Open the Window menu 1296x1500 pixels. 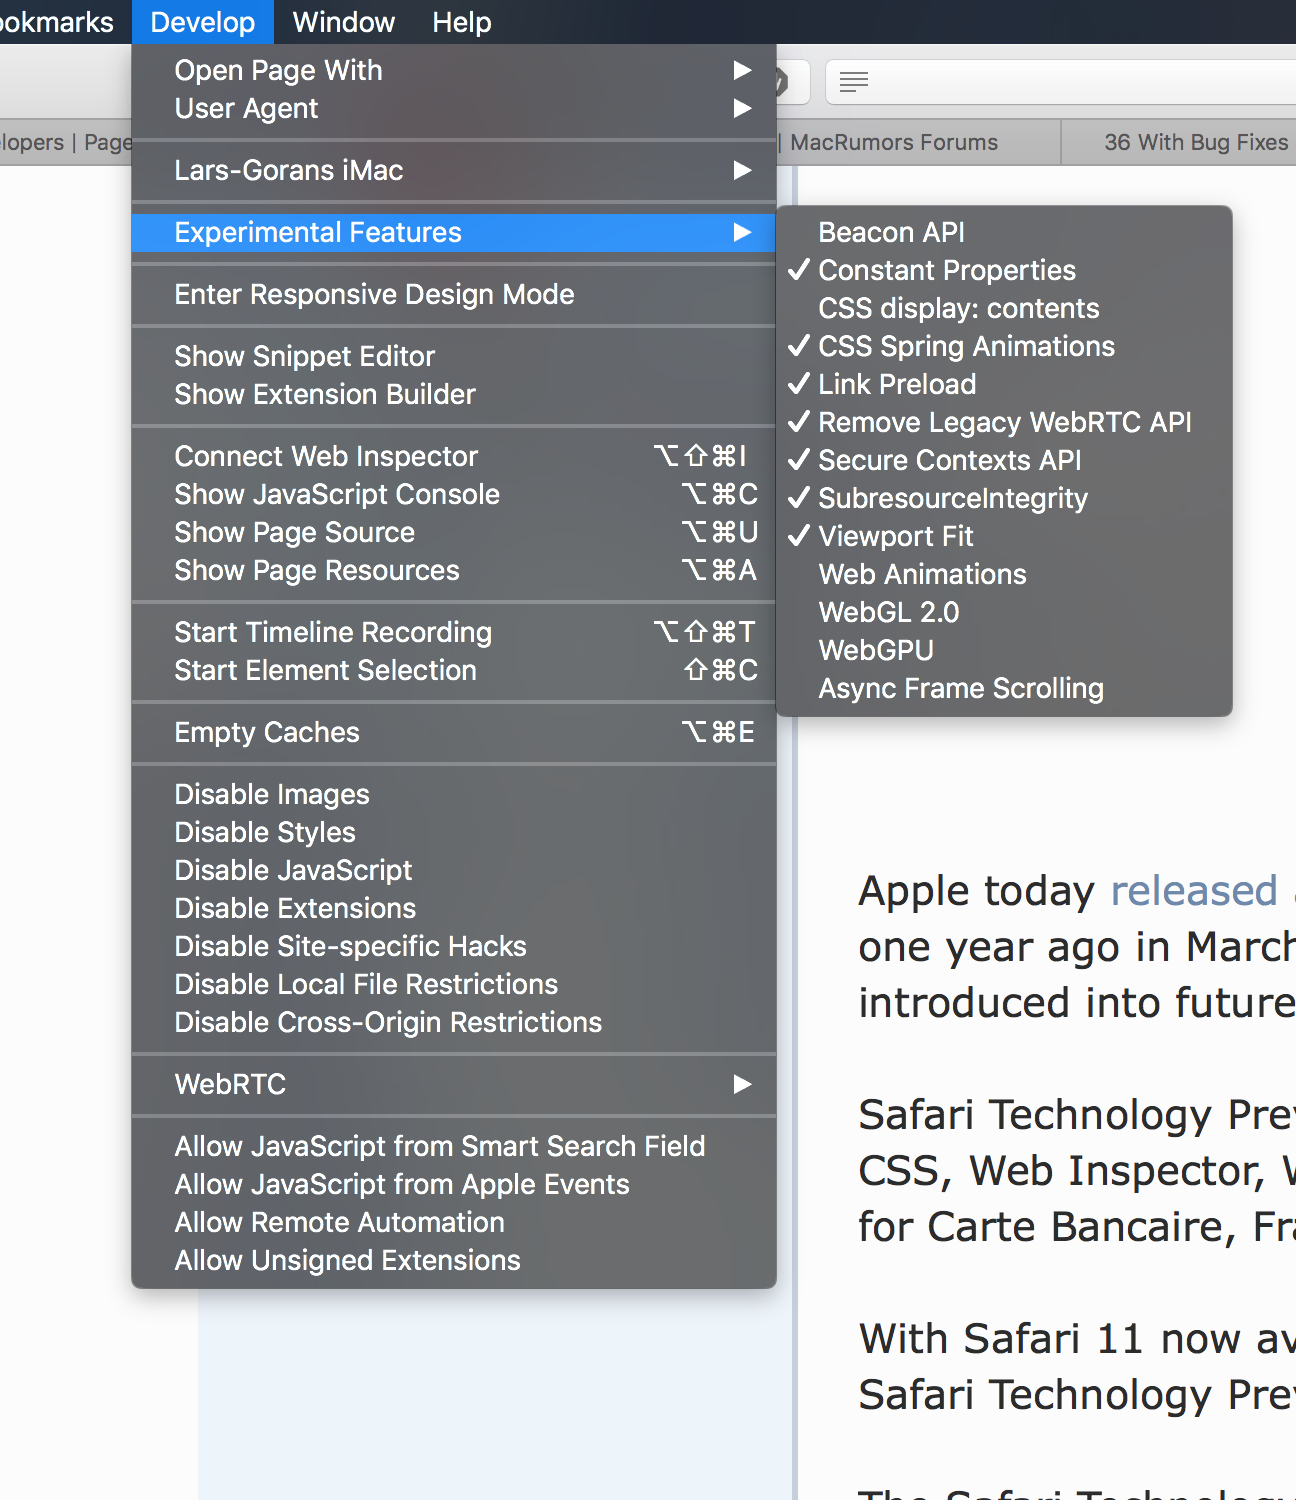[344, 22]
